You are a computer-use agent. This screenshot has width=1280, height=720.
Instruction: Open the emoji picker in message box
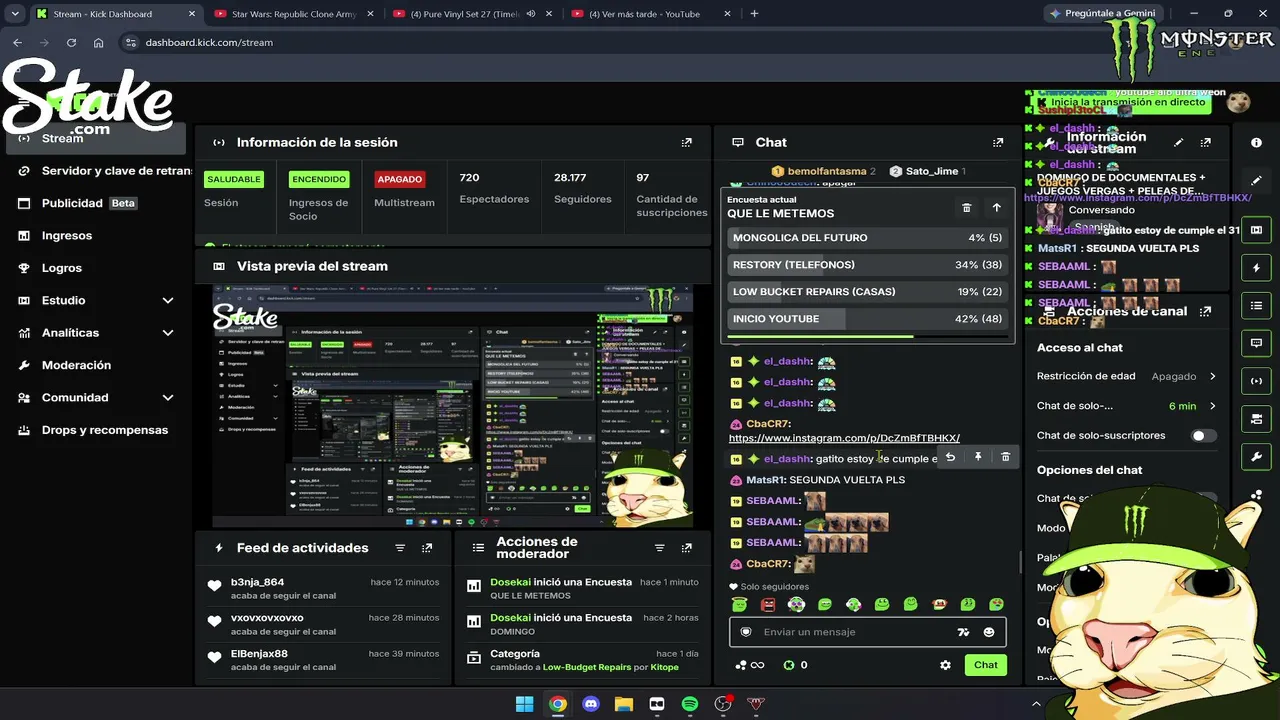[989, 632]
